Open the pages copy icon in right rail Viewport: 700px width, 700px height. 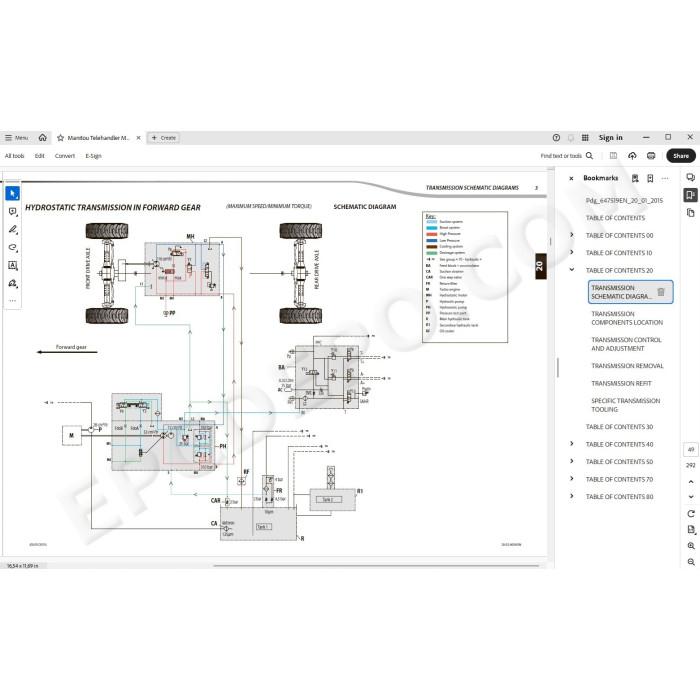(691, 212)
